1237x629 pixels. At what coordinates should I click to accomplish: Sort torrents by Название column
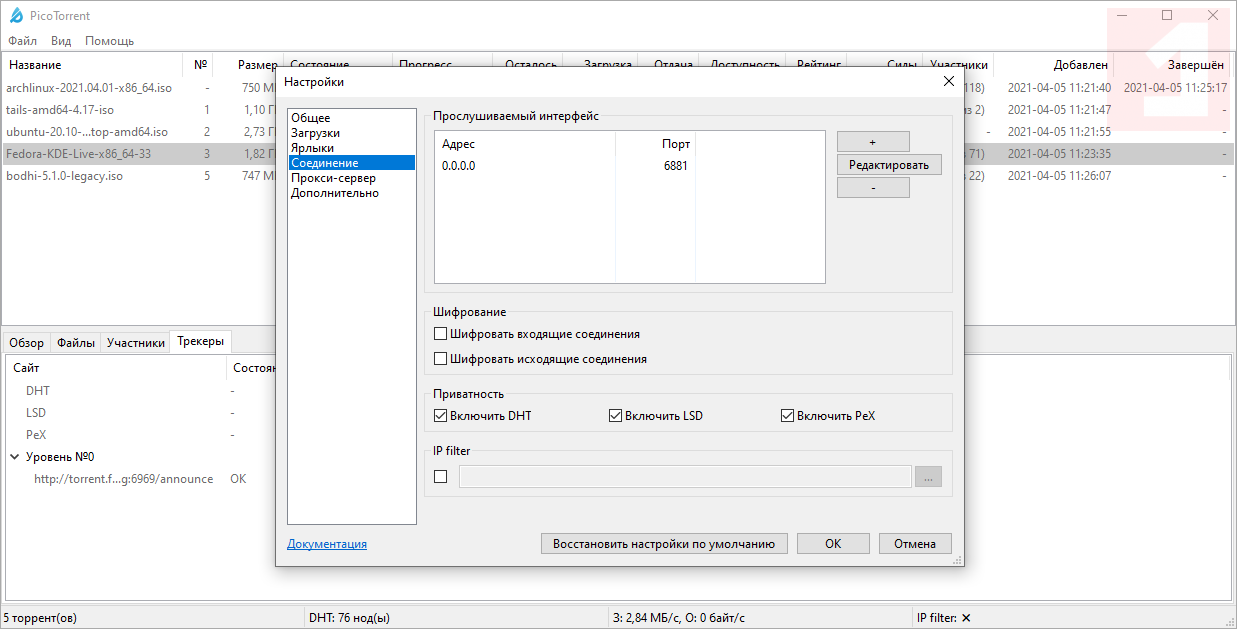coord(93,65)
